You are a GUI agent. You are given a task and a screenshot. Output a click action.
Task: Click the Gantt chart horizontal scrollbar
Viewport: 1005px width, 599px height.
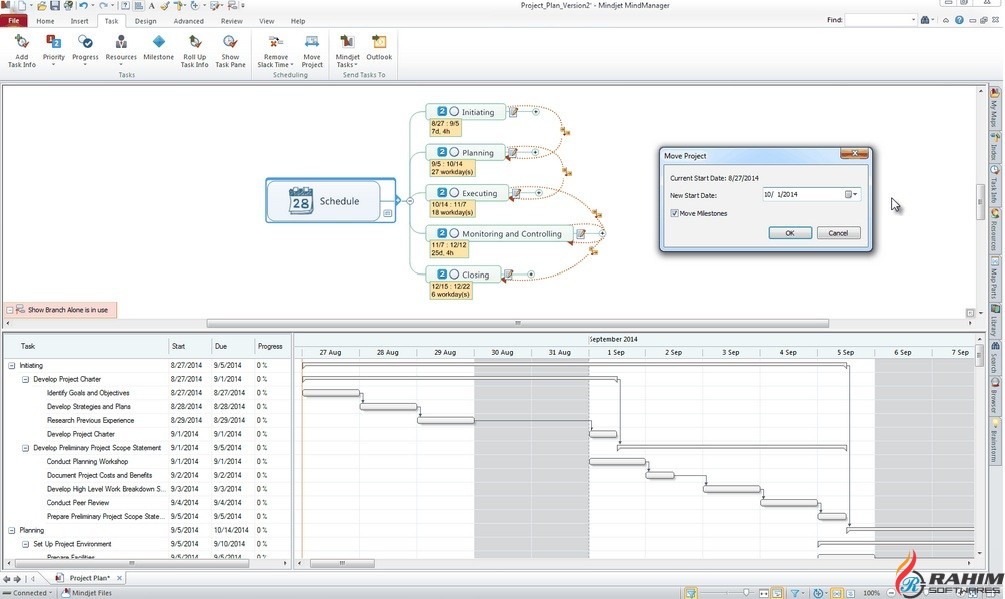point(342,564)
